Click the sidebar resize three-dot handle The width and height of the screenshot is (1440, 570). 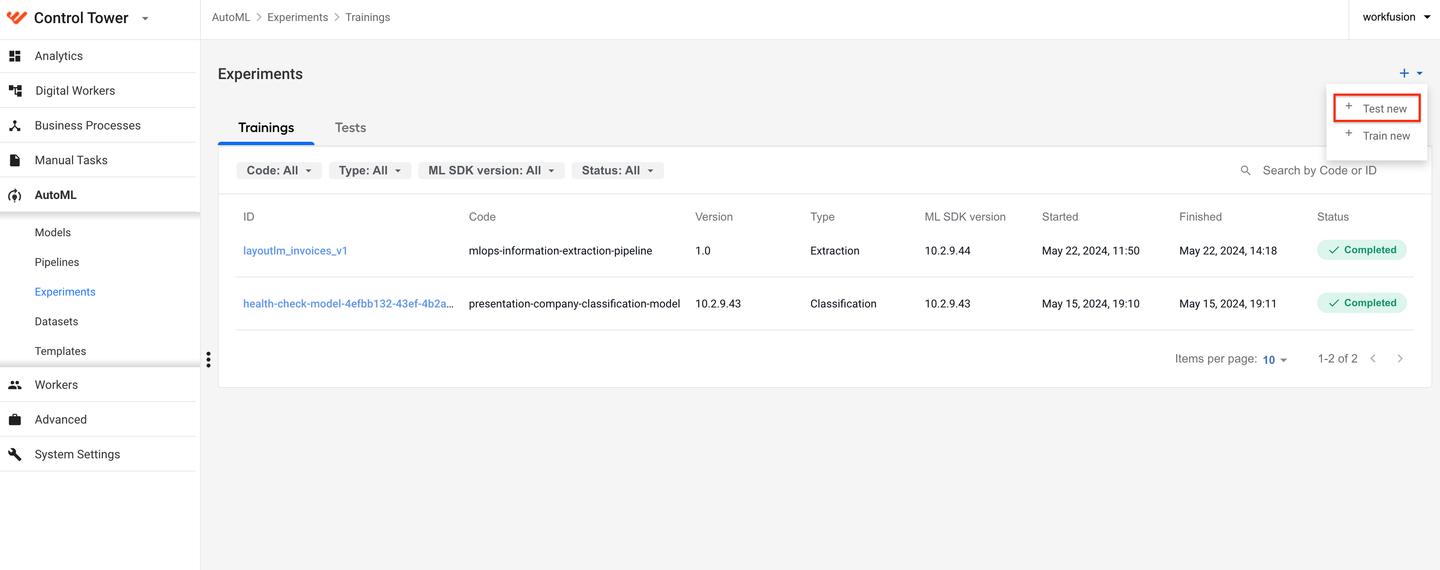208,359
